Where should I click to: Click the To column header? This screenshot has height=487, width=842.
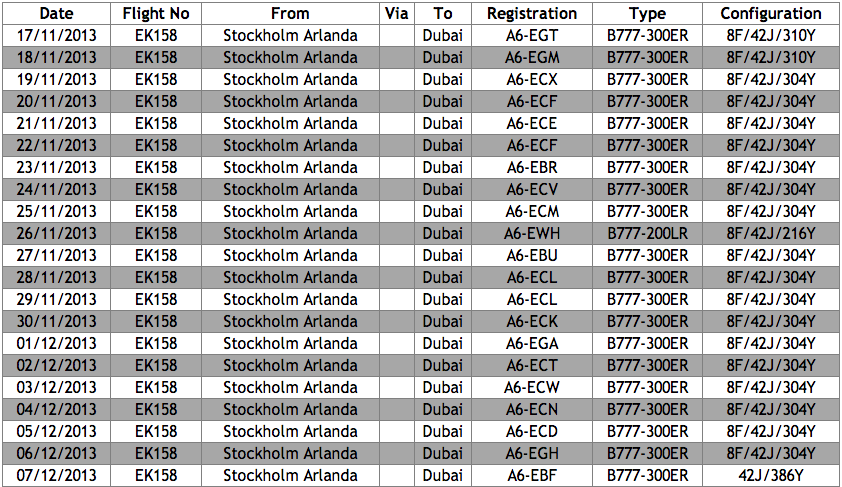coord(443,14)
